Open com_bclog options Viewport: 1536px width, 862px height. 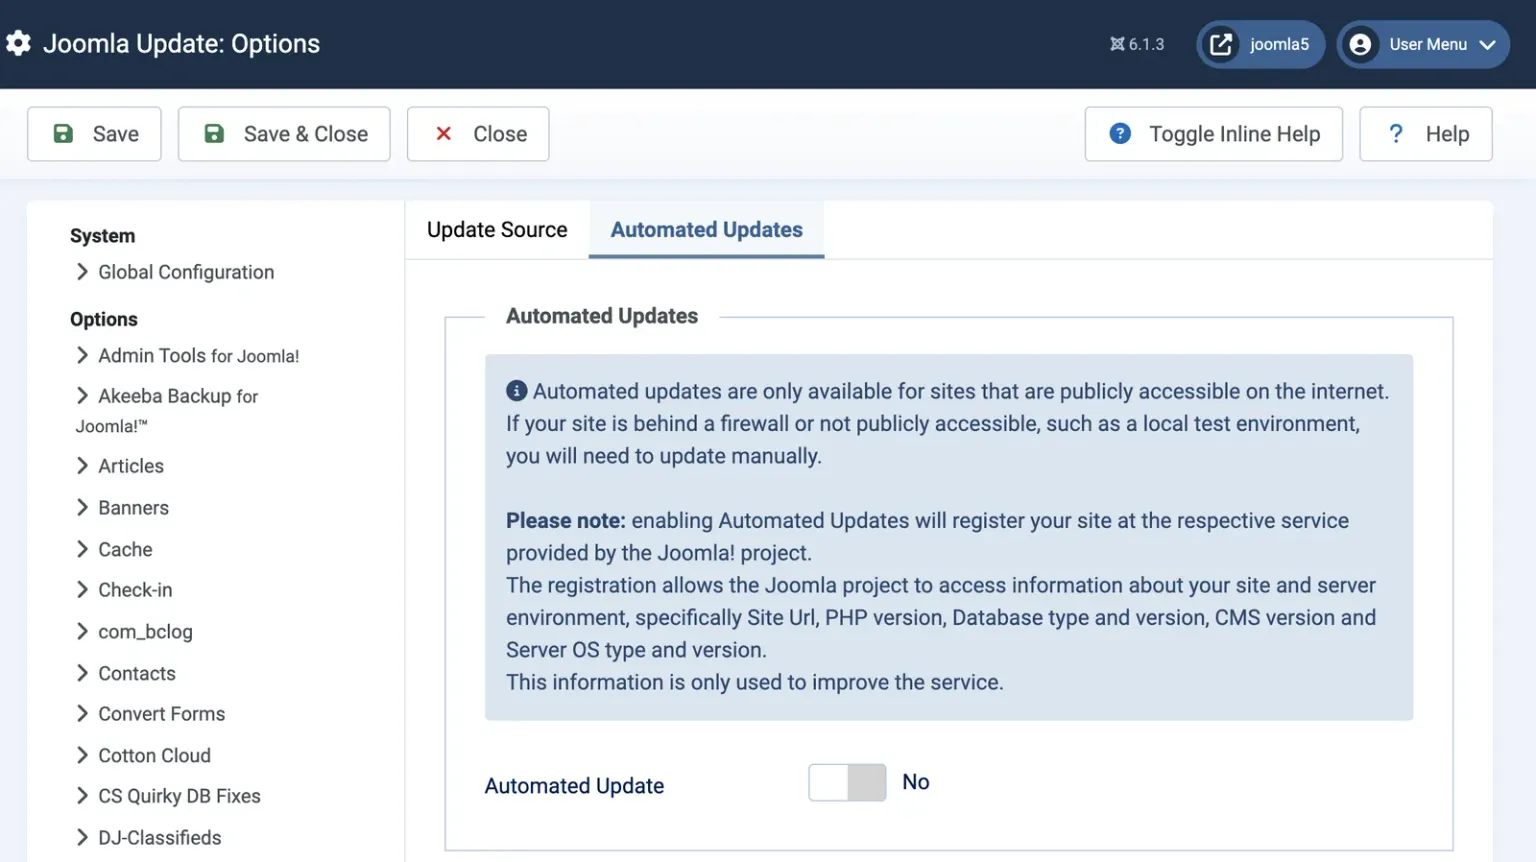click(145, 632)
